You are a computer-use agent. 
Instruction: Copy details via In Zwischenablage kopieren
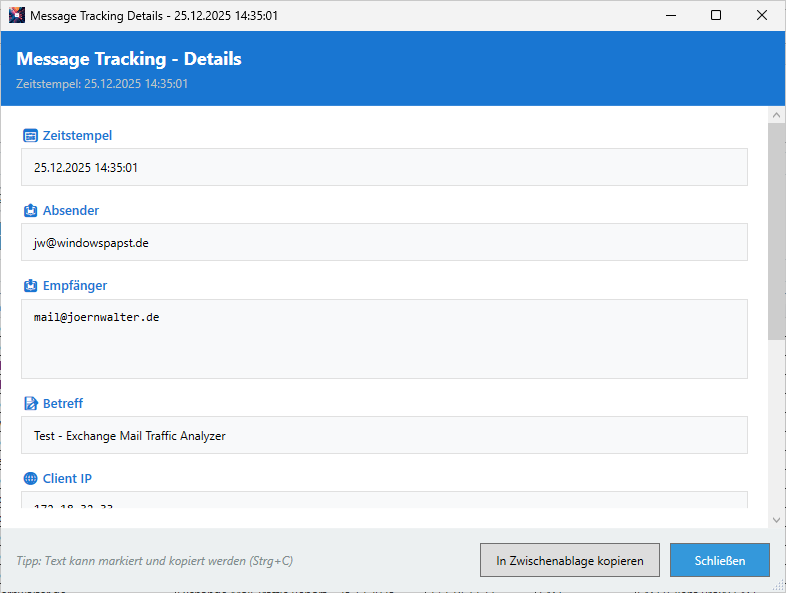(x=569, y=561)
